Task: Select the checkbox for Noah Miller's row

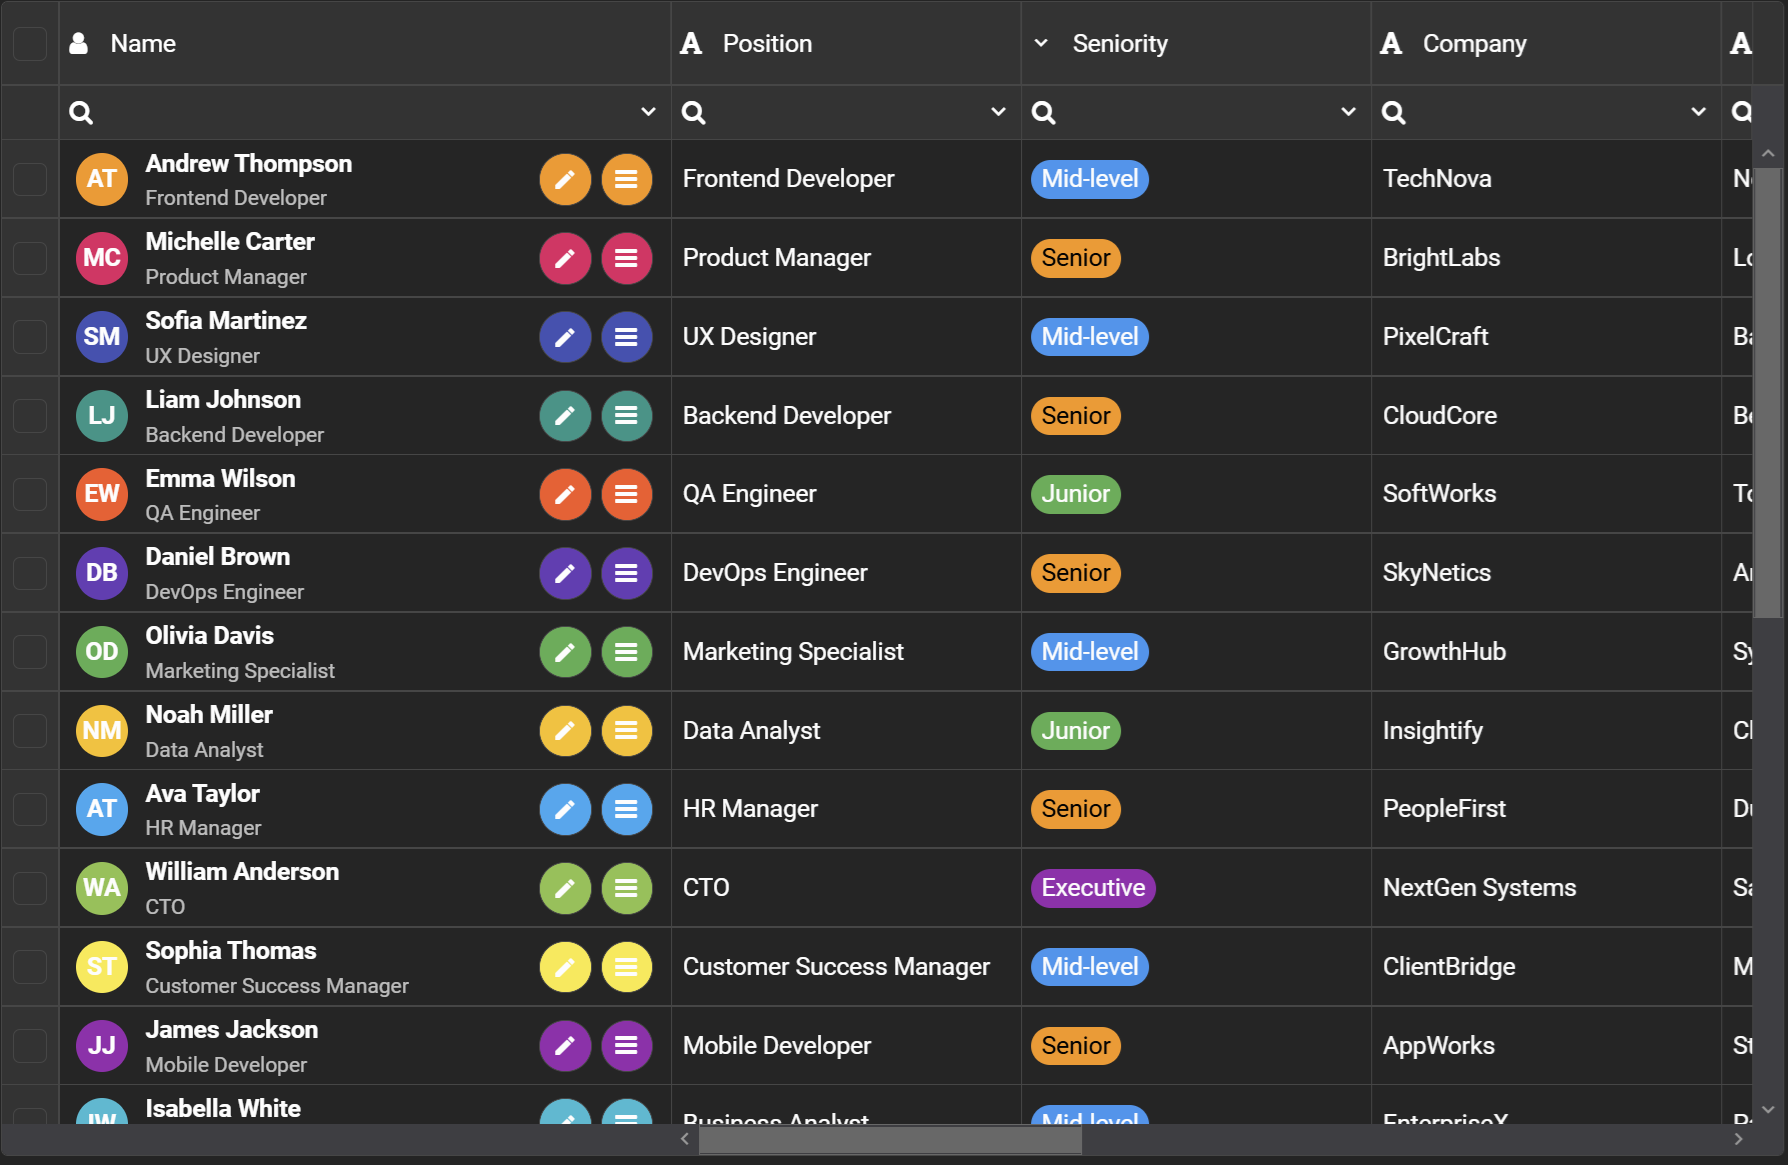Action: [x=30, y=731]
